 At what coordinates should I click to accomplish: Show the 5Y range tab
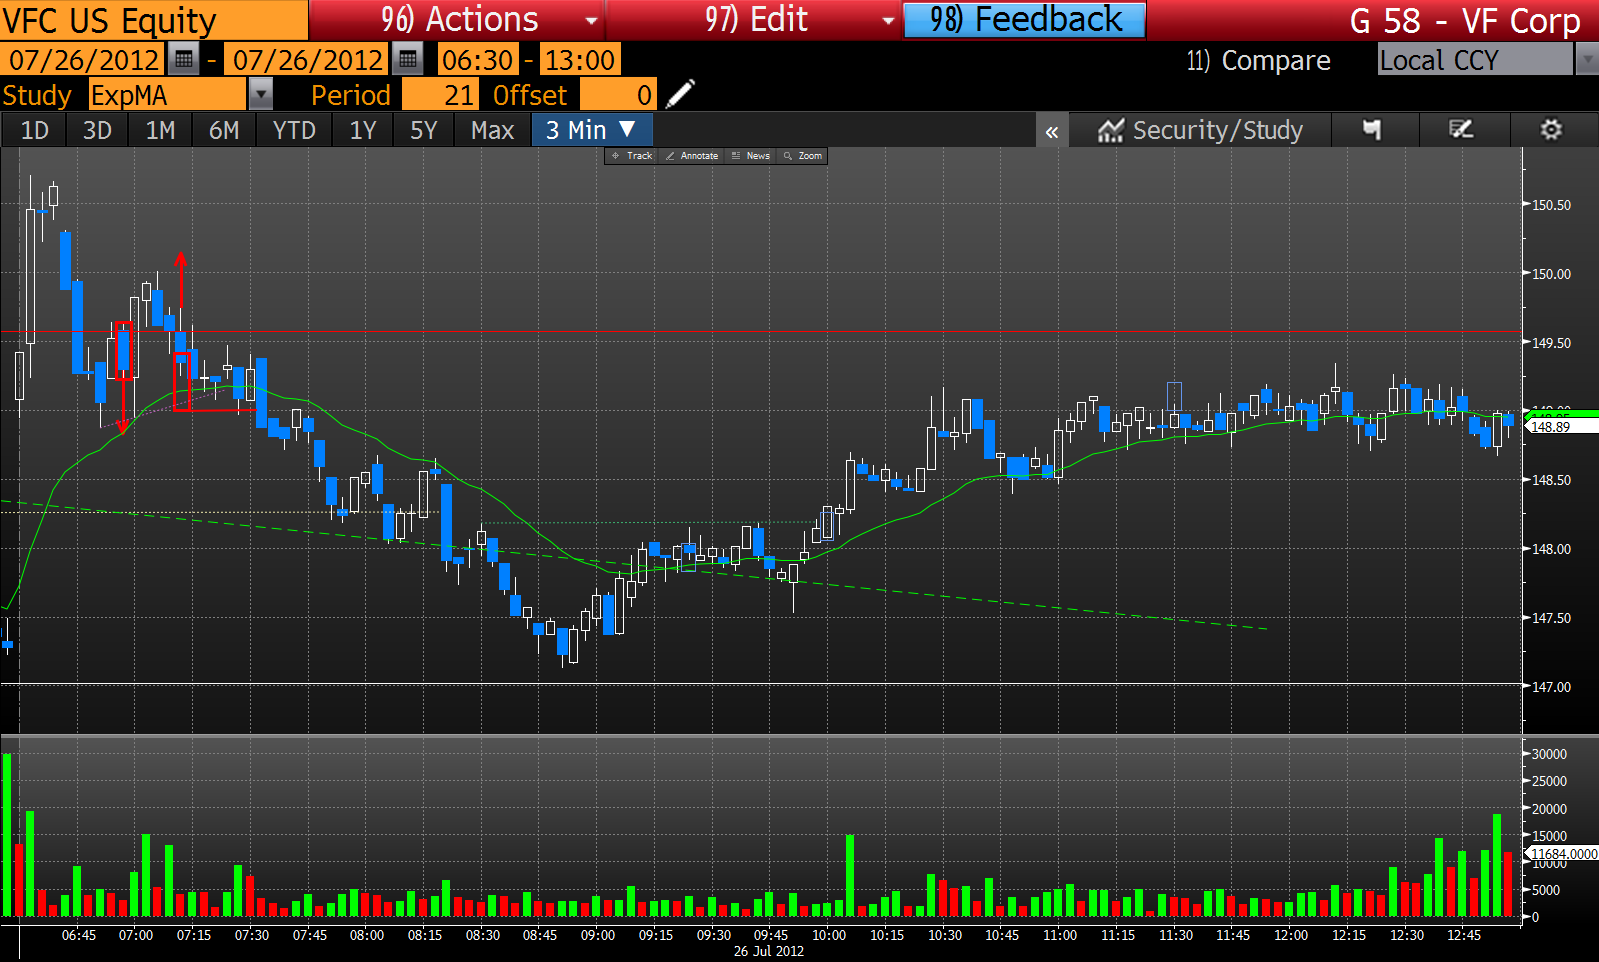424,130
